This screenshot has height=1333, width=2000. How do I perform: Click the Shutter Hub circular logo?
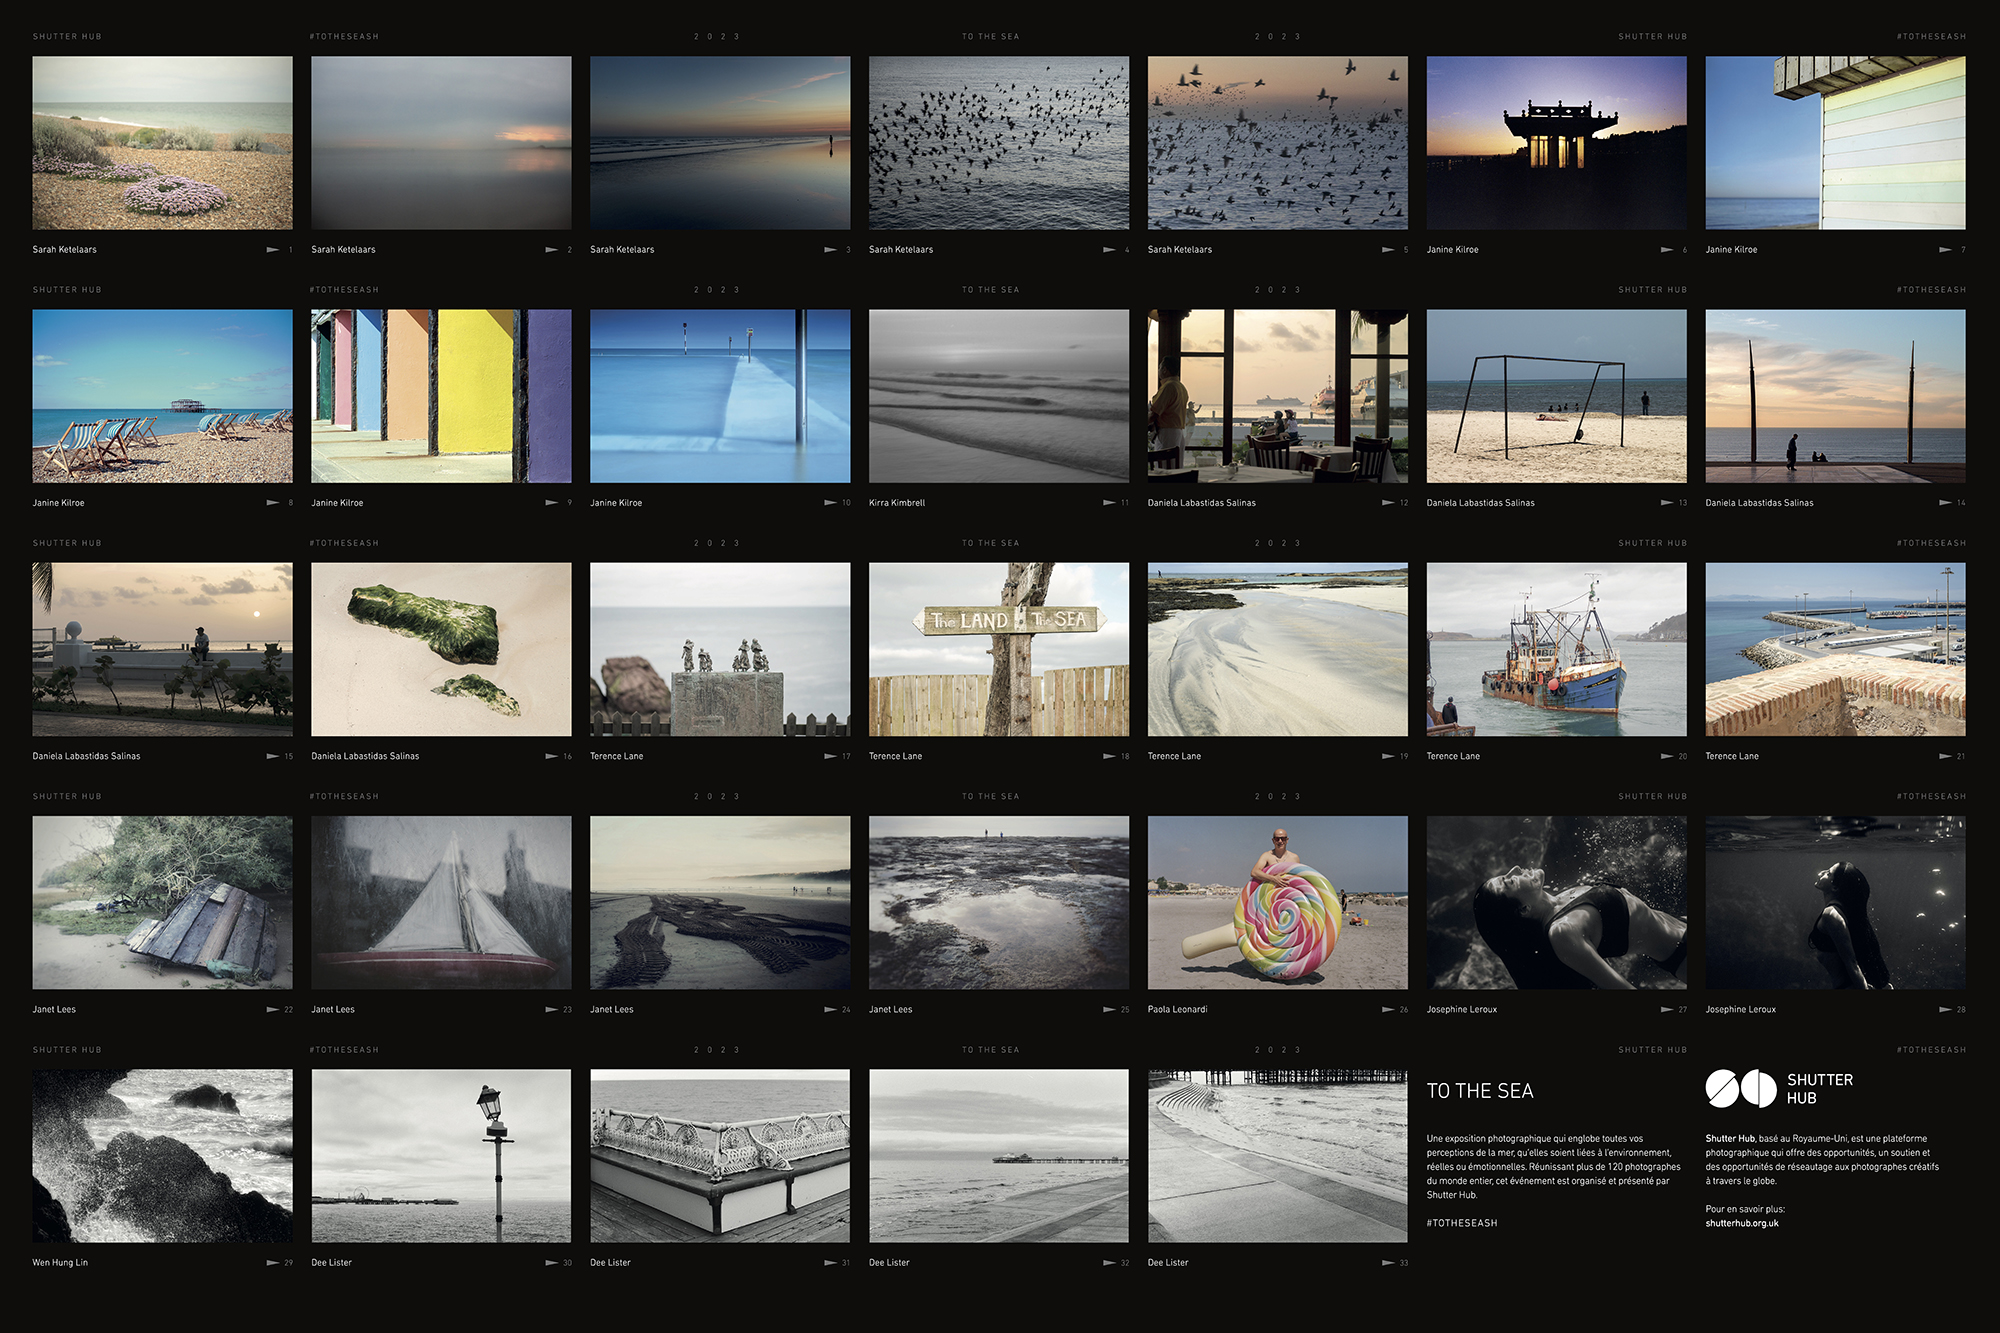click(1741, 1089)
